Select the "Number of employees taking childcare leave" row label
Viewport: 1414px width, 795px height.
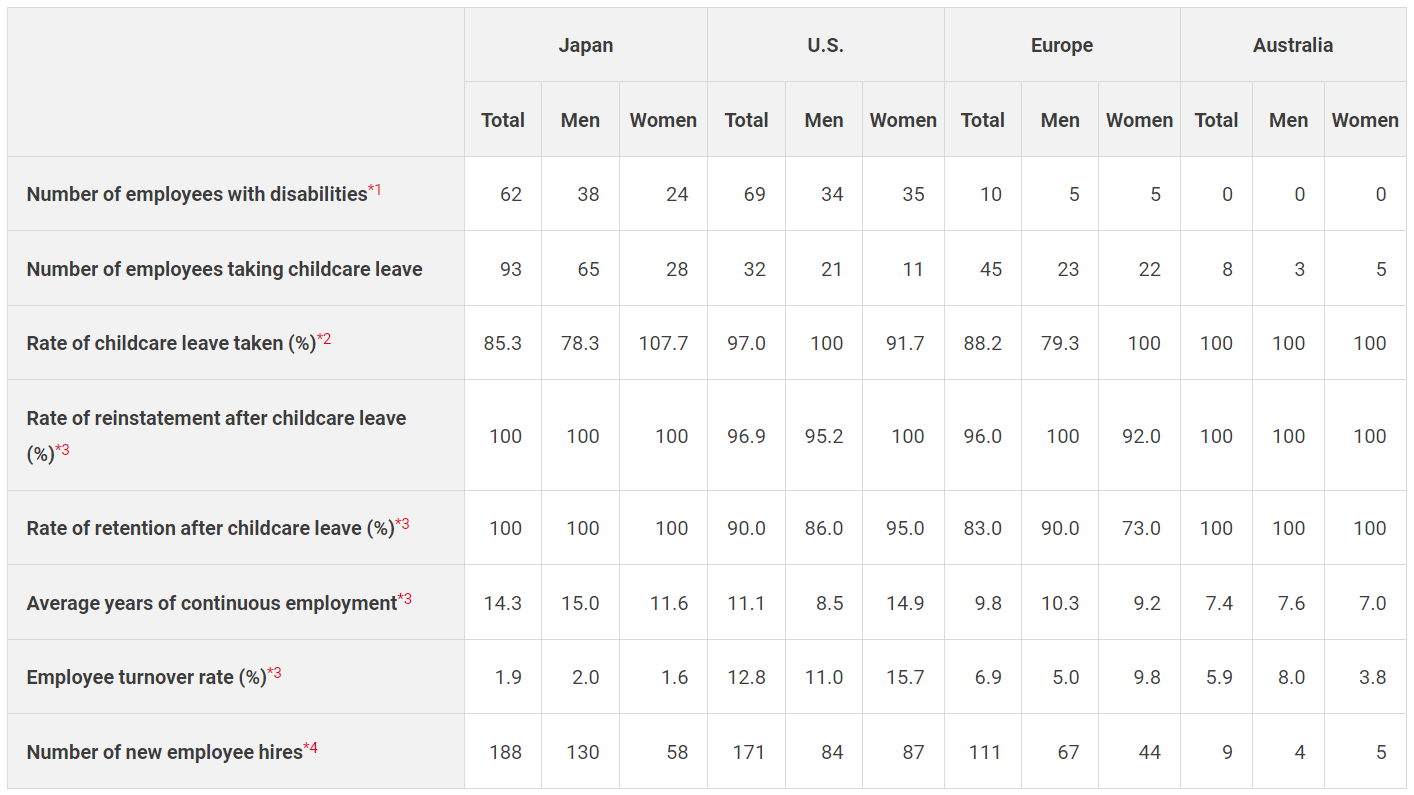click(224, 269)
